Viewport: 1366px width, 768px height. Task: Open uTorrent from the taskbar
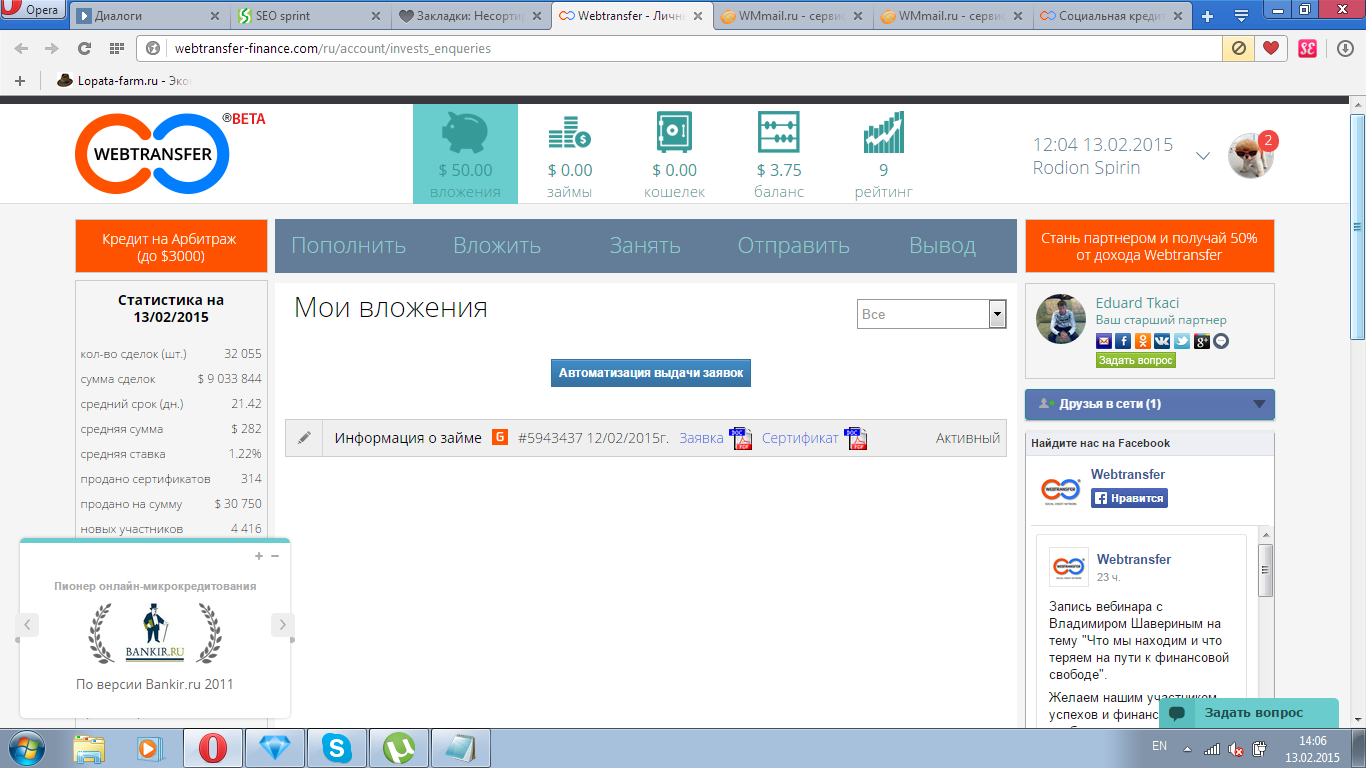pyautogui.click(x=399, y=748)
